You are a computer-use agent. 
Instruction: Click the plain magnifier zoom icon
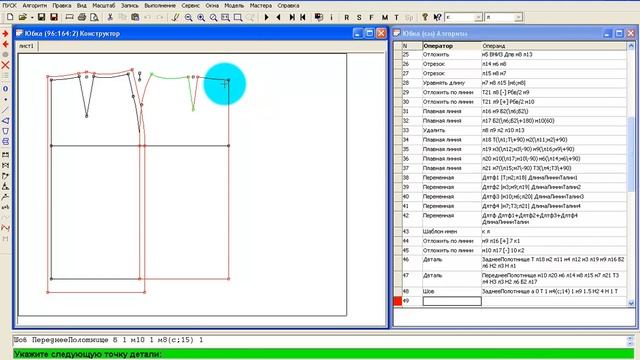click(x=213, y=17)
